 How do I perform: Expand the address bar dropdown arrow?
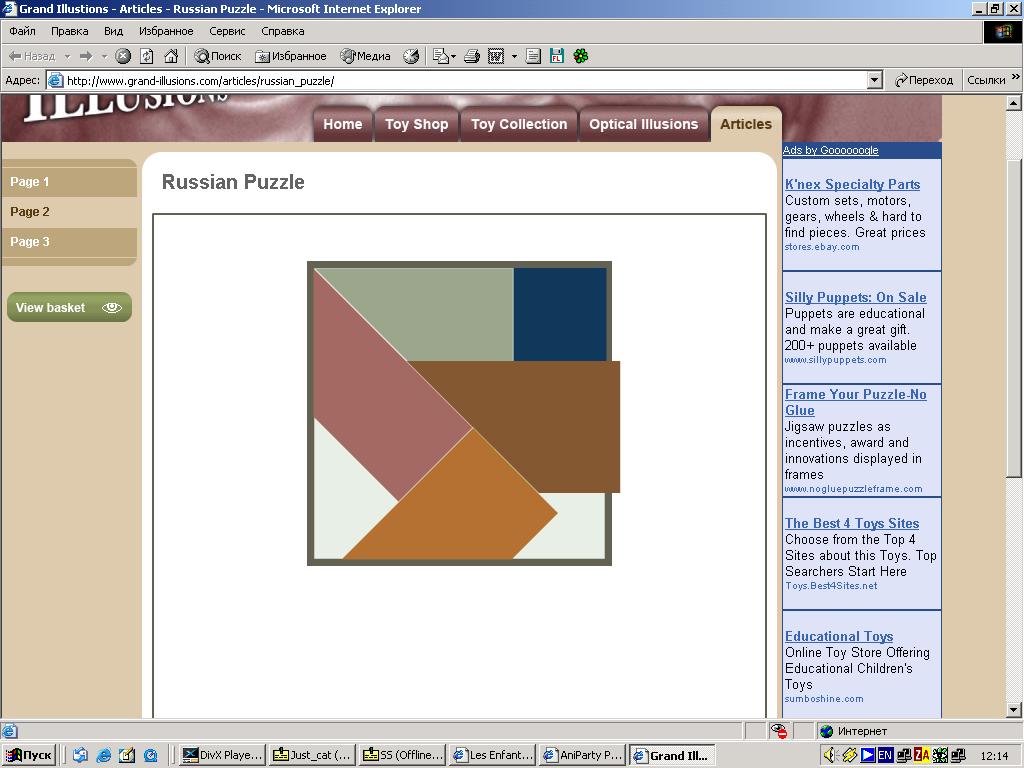tap(874, 80)
